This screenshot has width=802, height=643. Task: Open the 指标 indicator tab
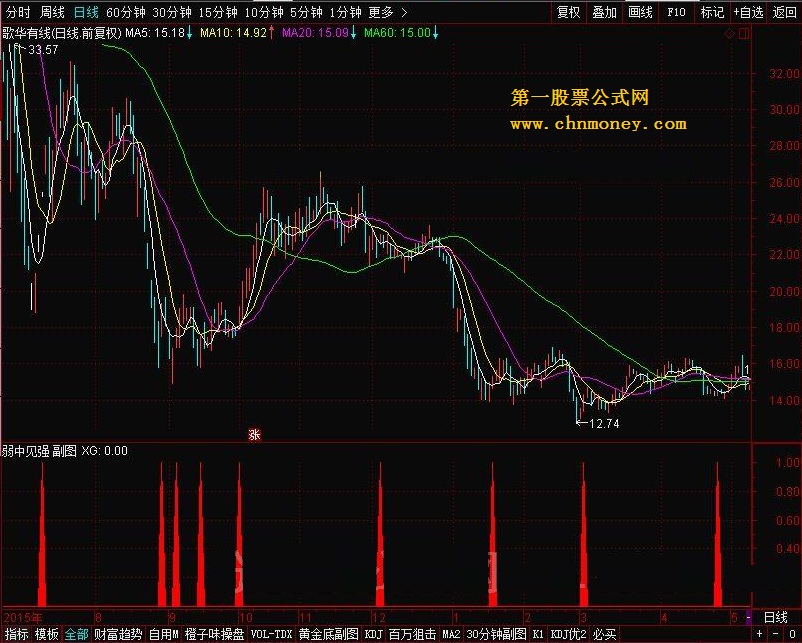[x=16, y=635]
